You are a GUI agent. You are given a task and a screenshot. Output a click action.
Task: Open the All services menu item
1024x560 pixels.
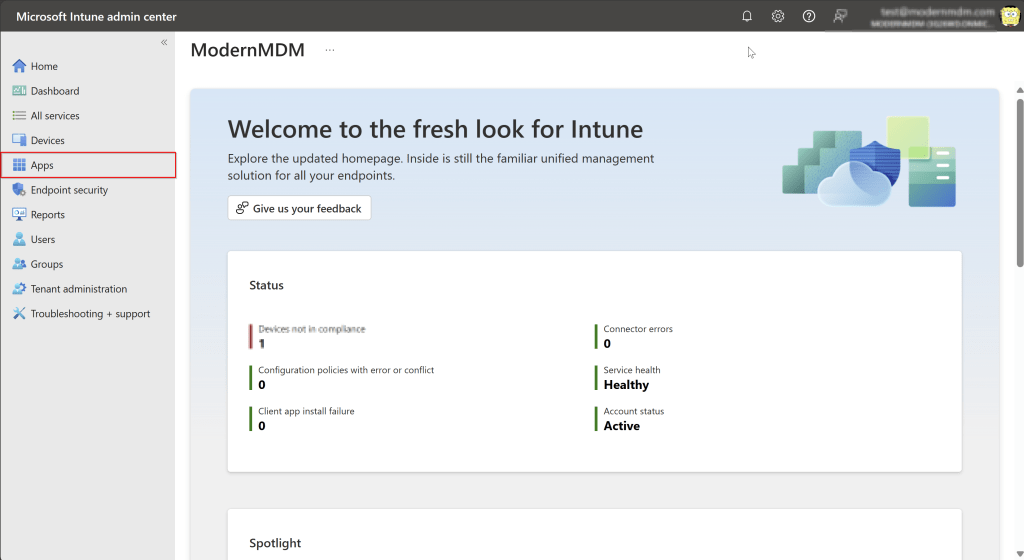(x=54, y=116)
